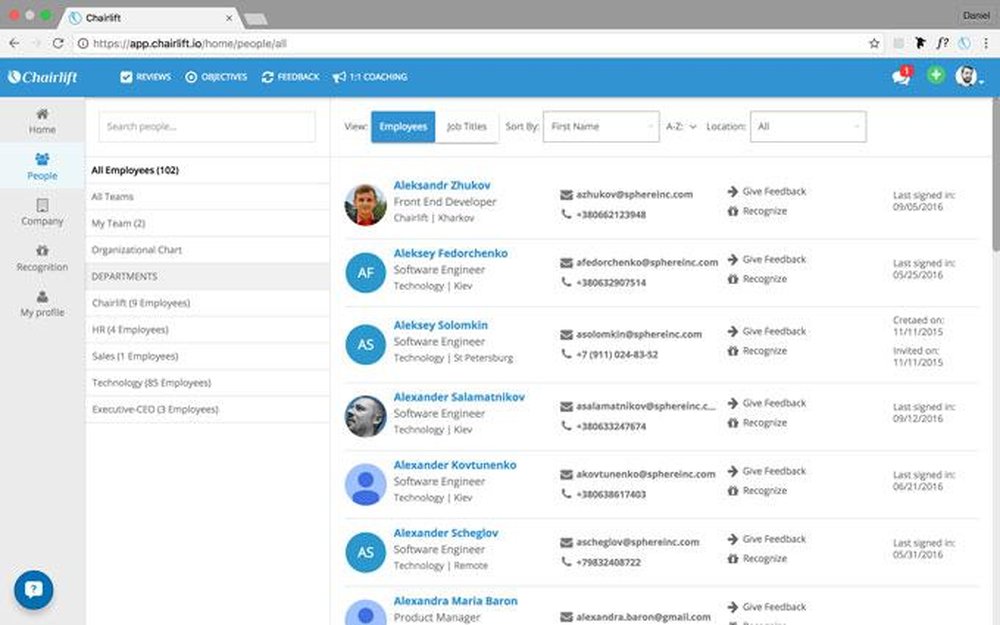Click email icon for Alexander Kovtunenko

click(566, 474)
